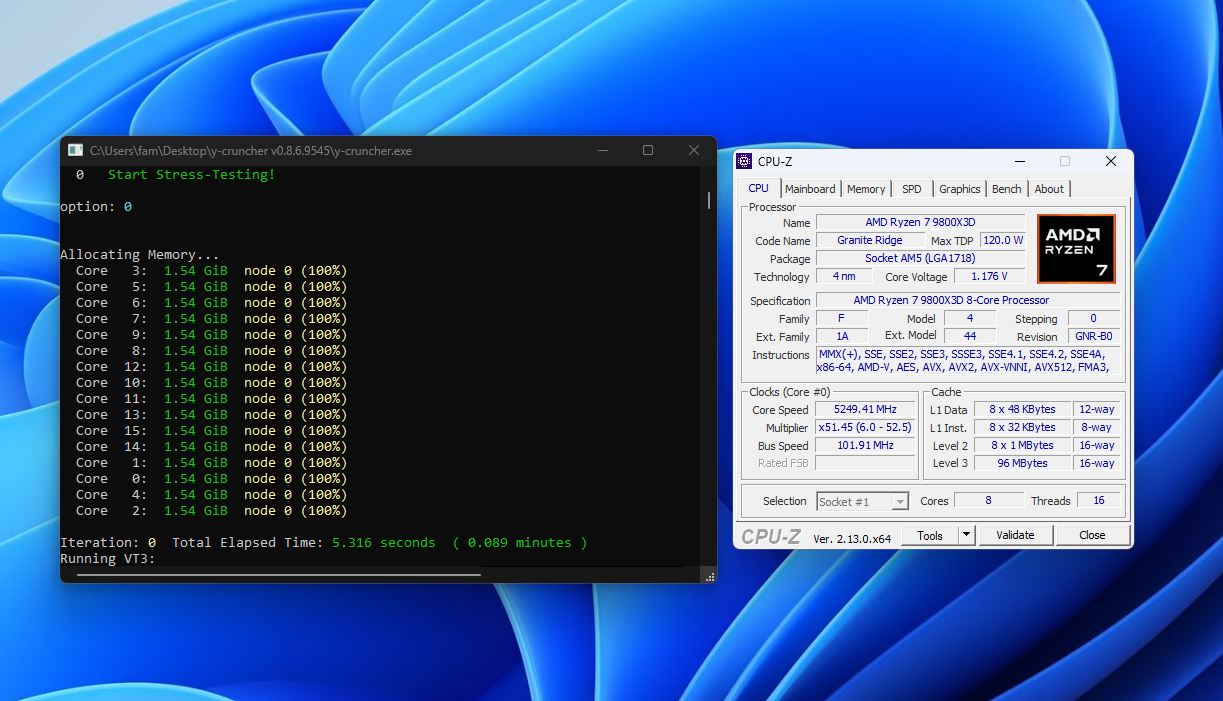Open the Bench tab
1223x701 pixels.
pyautogui.click(x=1006, y=189)
